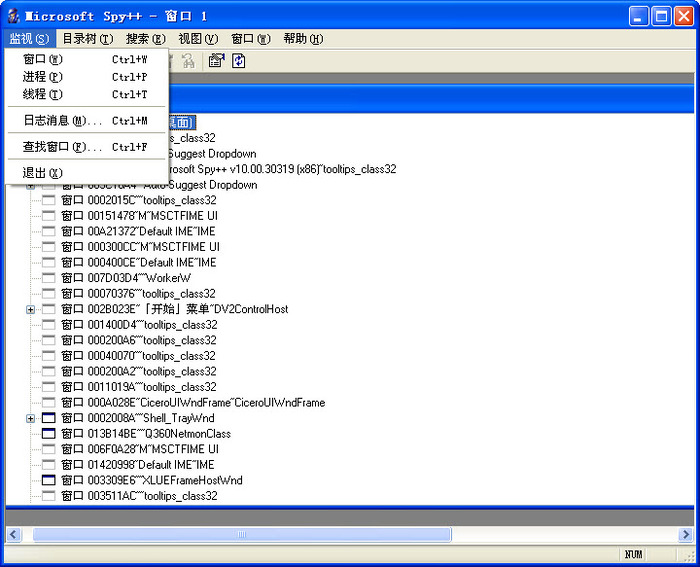Open the 监视(S) menu
Screen dimensions: 700x567
coord(29,39)
